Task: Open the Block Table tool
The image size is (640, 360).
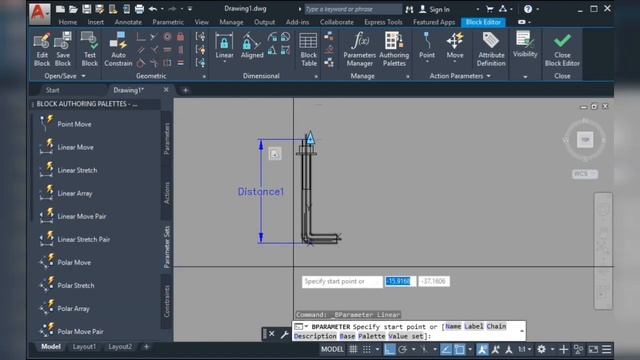Action: (309, 49)
